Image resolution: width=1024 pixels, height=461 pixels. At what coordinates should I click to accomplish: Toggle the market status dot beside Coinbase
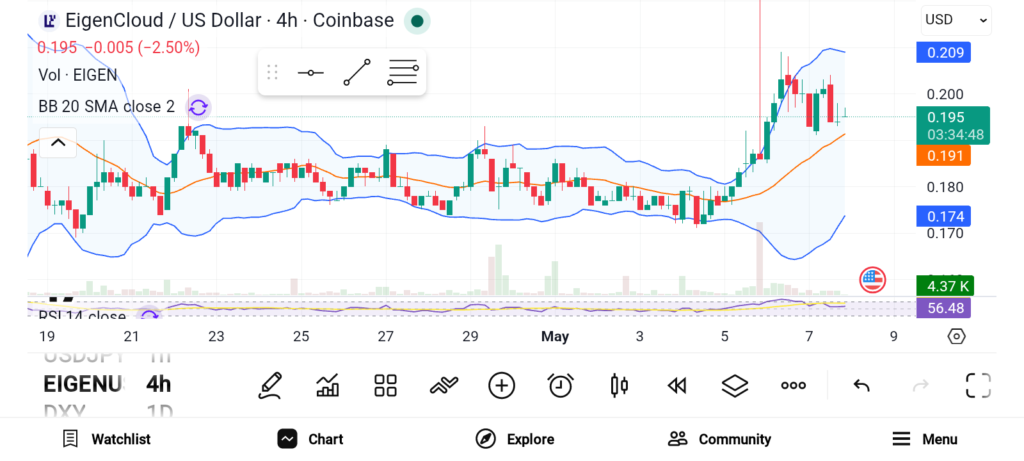coord(417,21)
